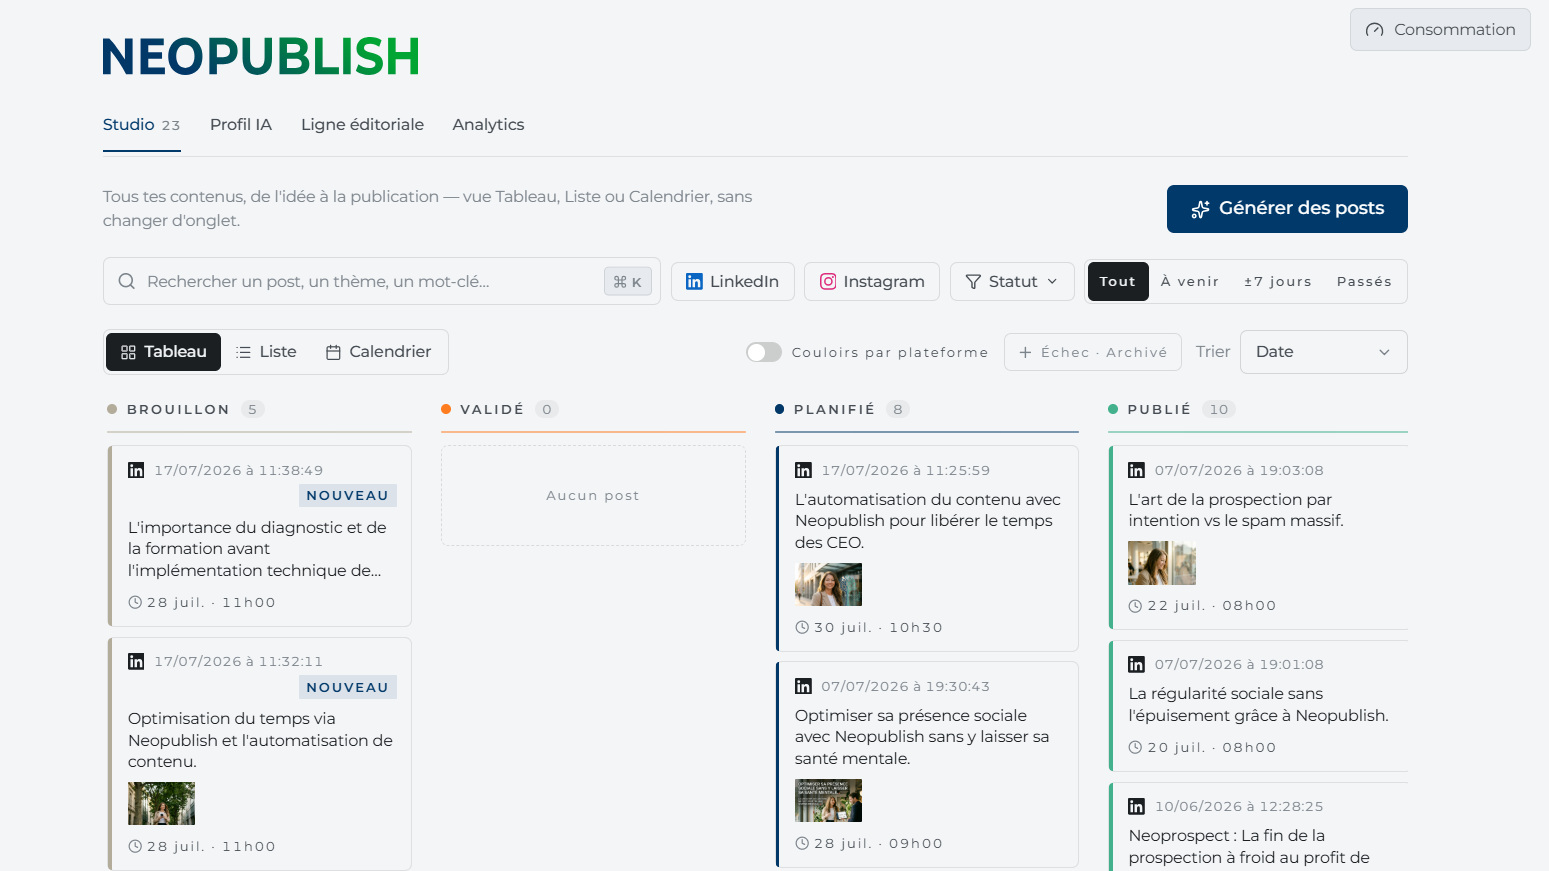
Task: Click NOUVEAU badge on Optimisation du temps draft
Action: coord(348,687)
